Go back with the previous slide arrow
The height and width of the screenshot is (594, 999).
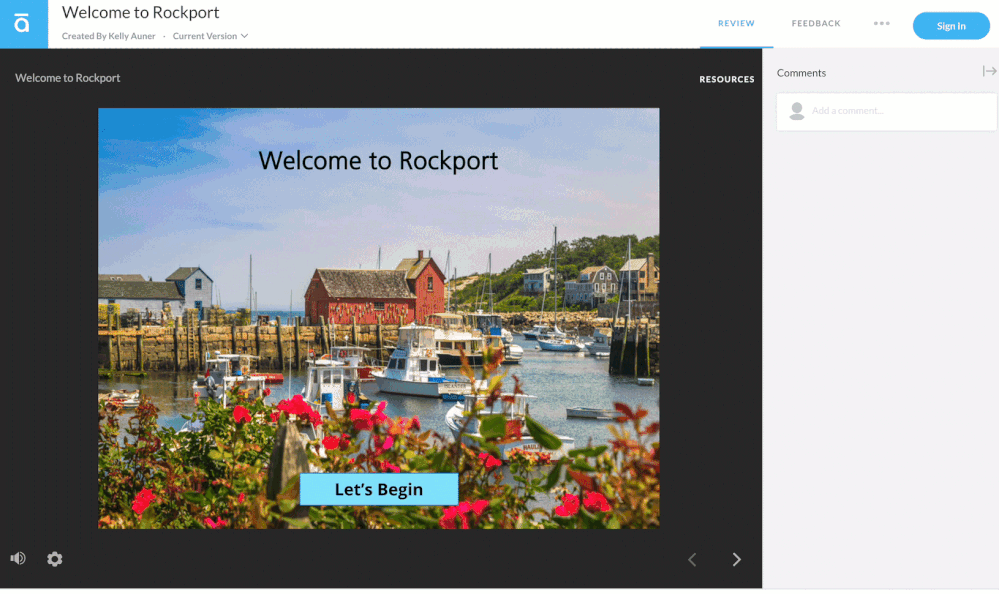pyautogui.click(x=692, y=559)
